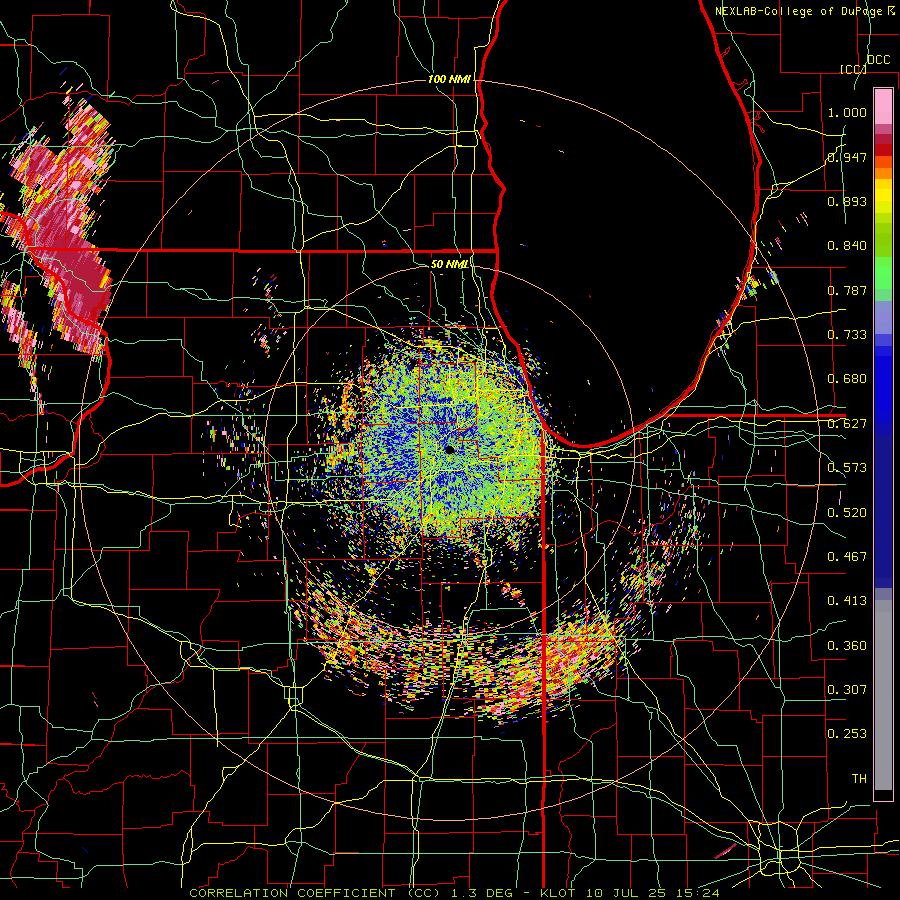Select the 0.893 legend value
Image resolution: width=900 pixels, height=900 pixels.
click(847, 201)
